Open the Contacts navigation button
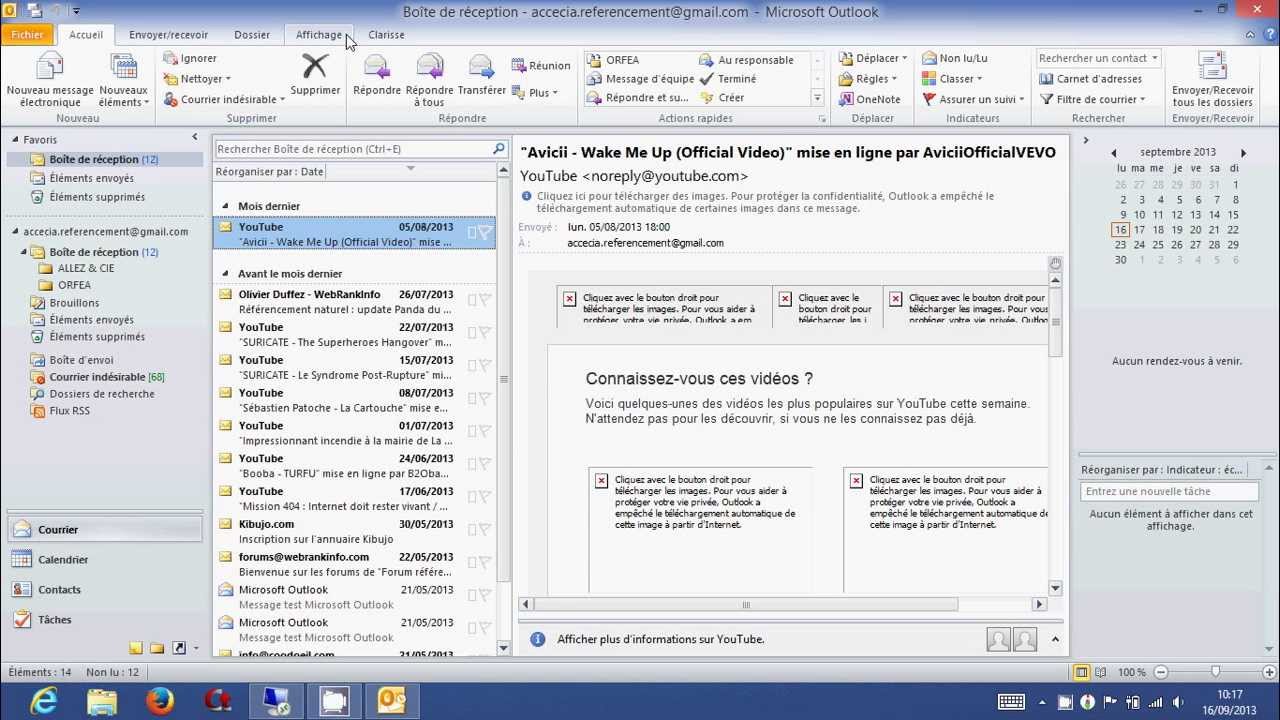1280x720 pixels. (105, 590)
